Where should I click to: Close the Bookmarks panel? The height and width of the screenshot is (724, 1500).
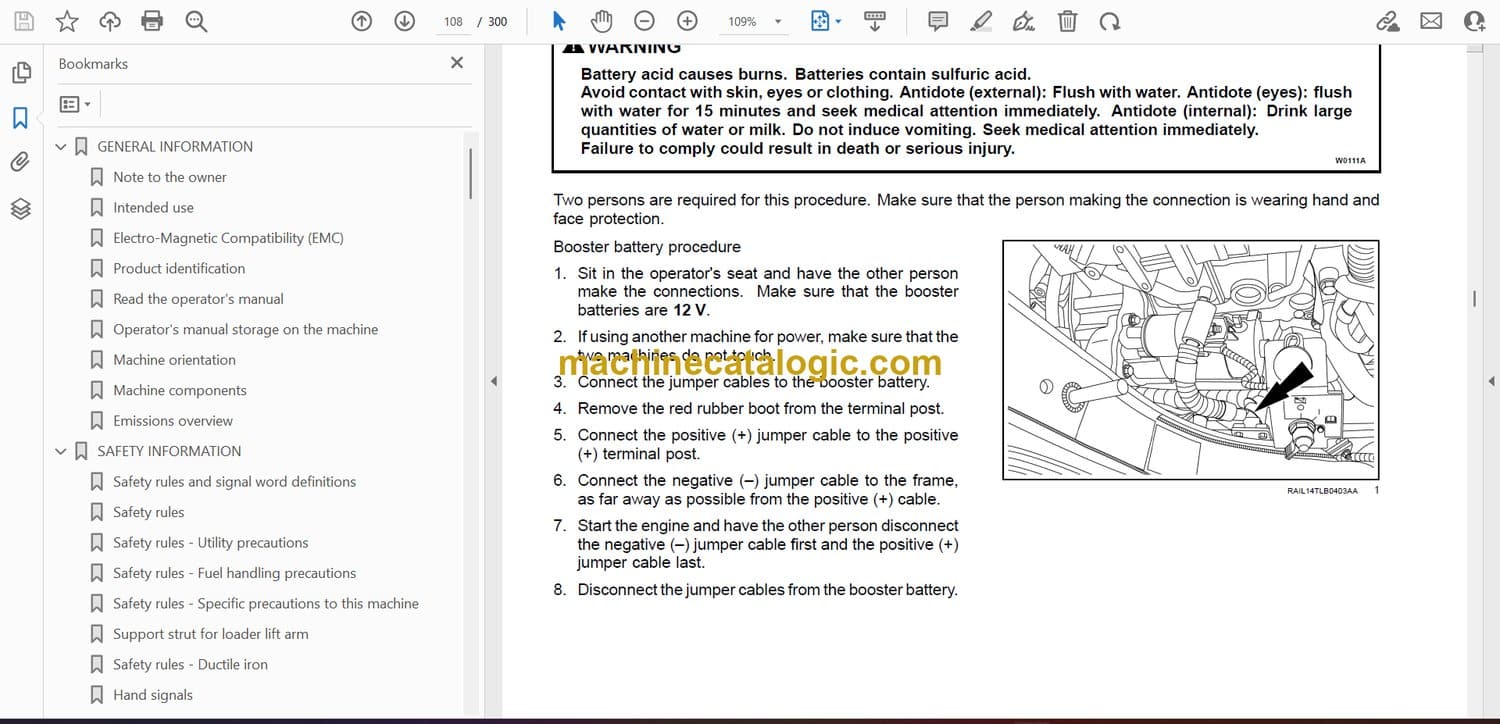[x=457, y=63]
